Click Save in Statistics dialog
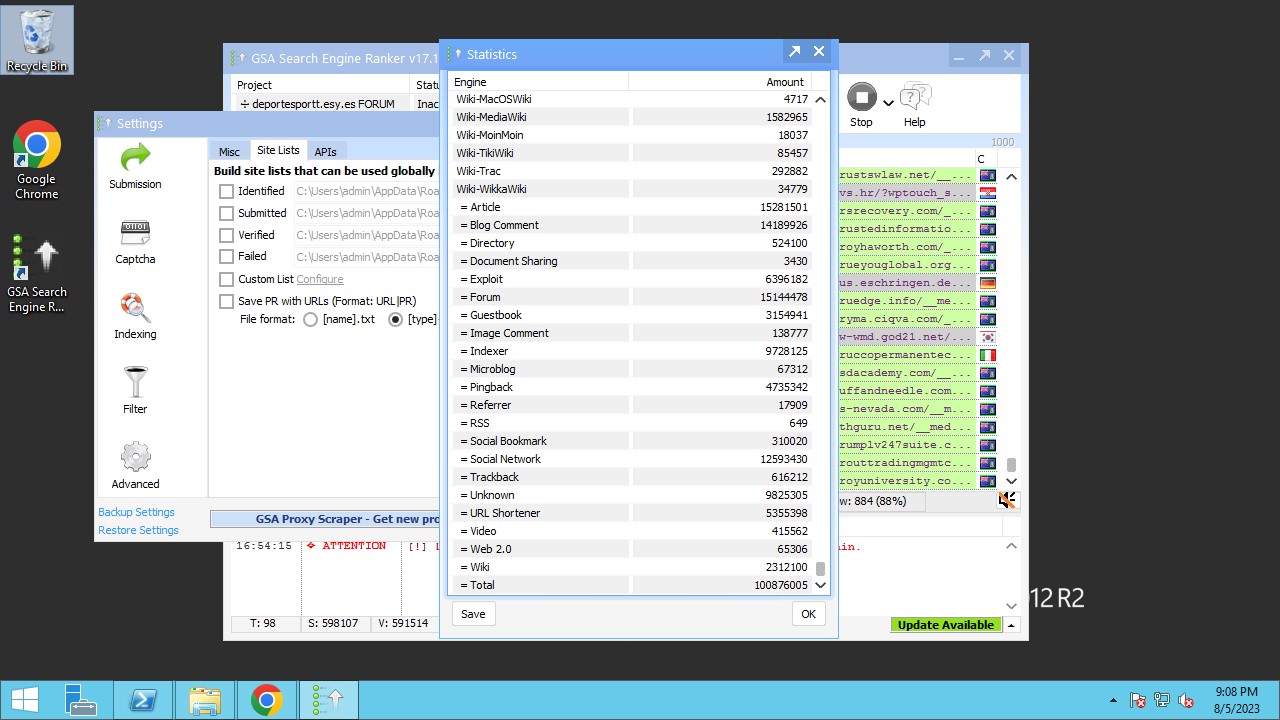Image resolution: width=1280 pixels, height=720 pixels. click(473, 614)
